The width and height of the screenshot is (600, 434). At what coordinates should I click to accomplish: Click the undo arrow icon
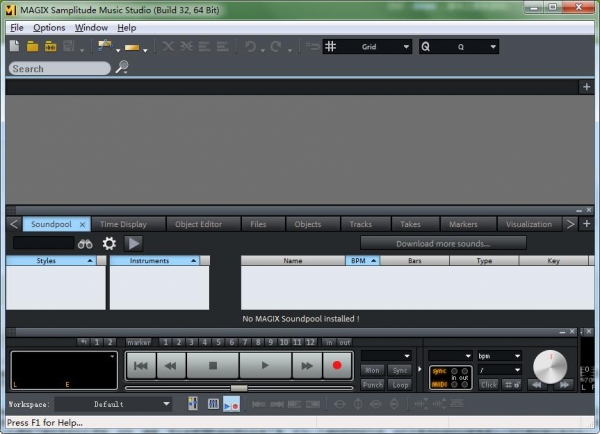pyautogui.click(x=251, y=47)
